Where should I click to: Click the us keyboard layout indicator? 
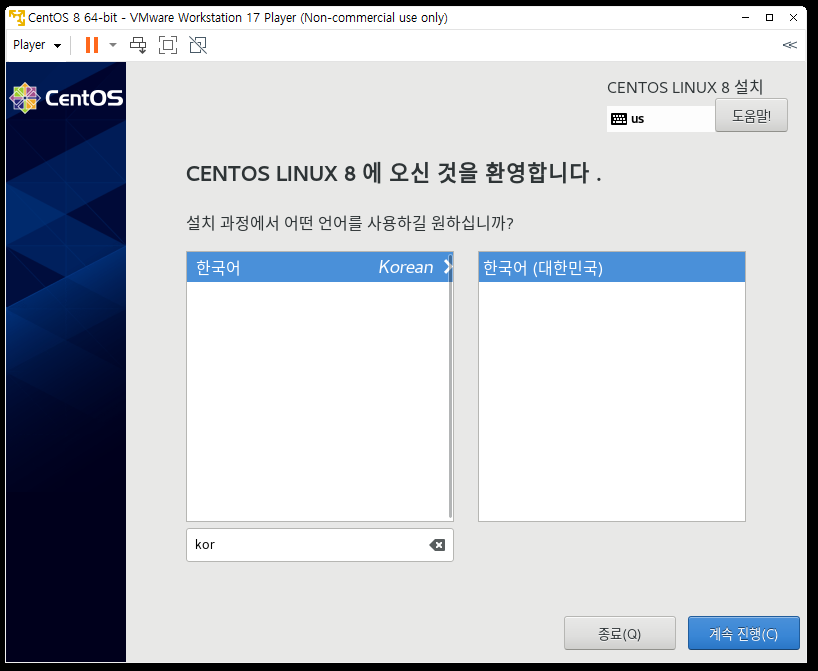click(x=660, y=119)
